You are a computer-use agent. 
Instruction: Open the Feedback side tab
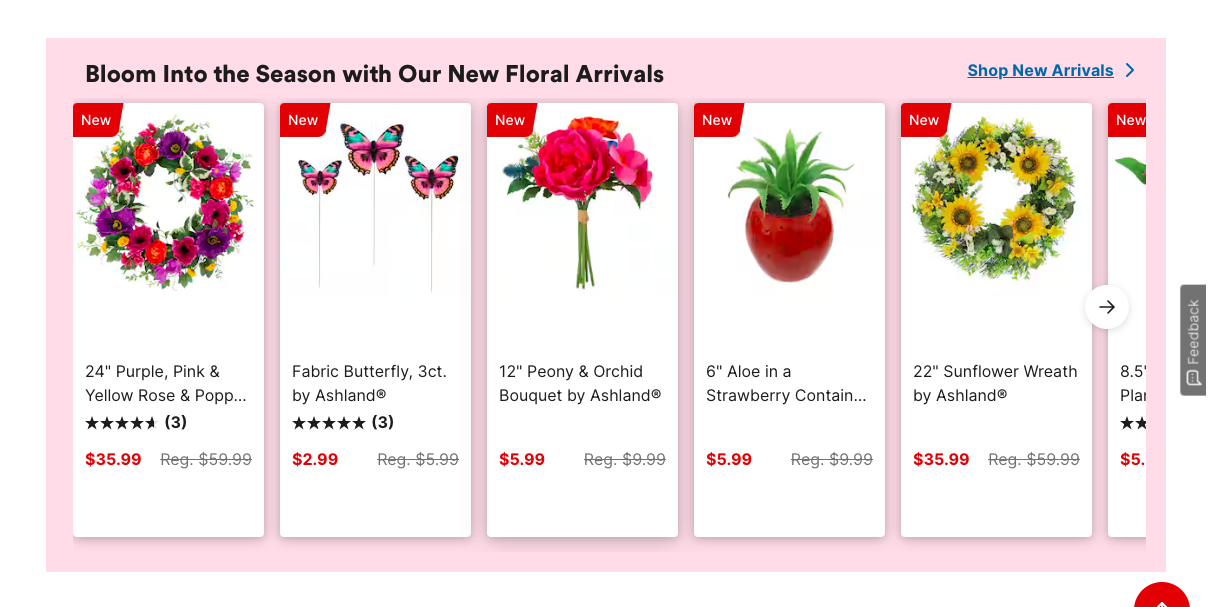click(1193, 340)
